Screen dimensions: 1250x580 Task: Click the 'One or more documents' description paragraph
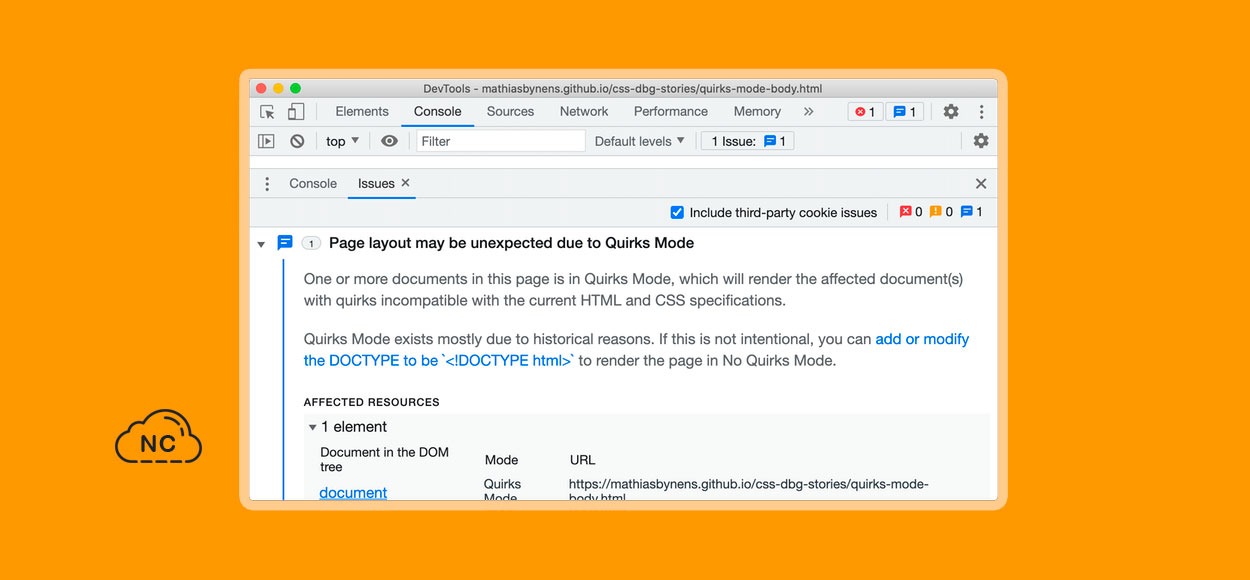[634, 289]
